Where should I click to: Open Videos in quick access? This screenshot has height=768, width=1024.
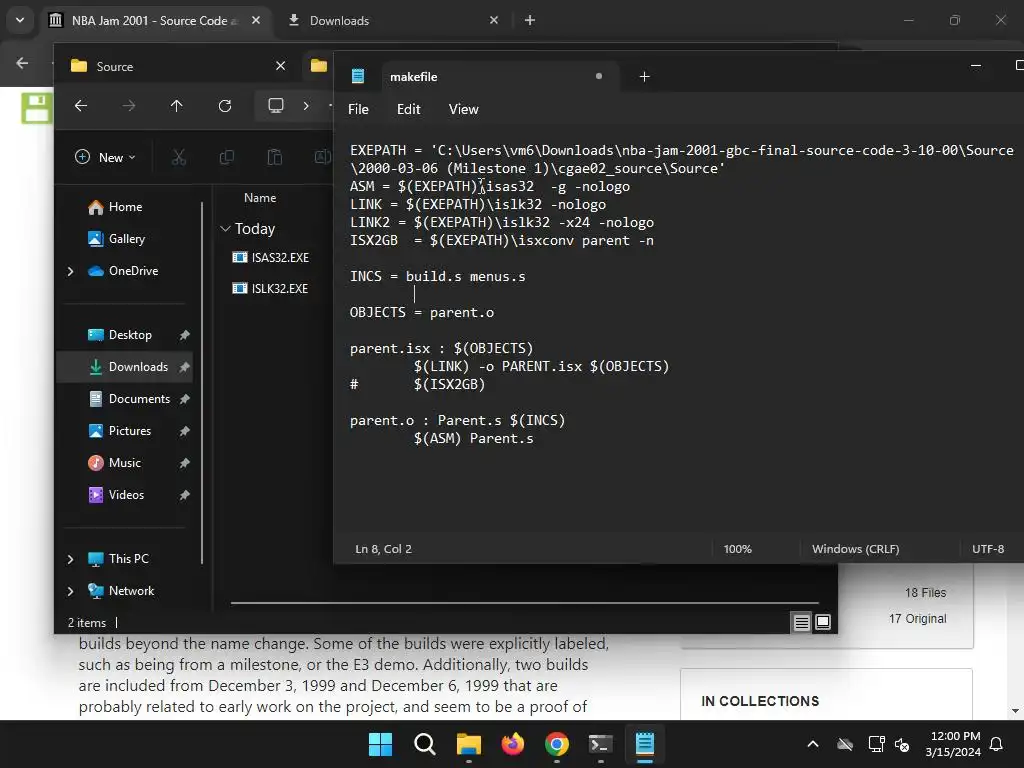tap(126, 495)
